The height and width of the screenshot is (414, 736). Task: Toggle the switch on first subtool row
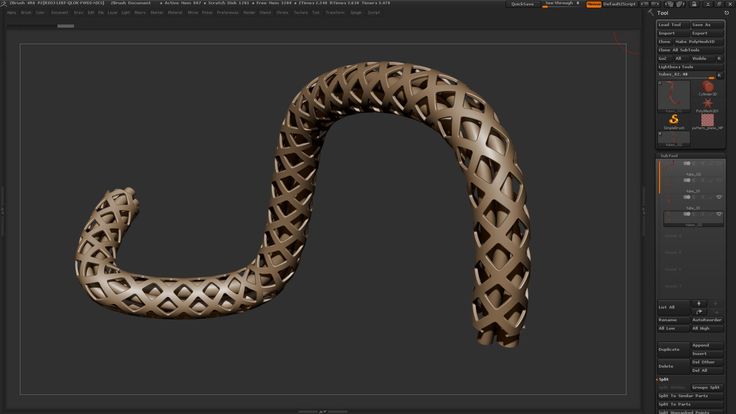pyautogui.click(x=687, y=163)
